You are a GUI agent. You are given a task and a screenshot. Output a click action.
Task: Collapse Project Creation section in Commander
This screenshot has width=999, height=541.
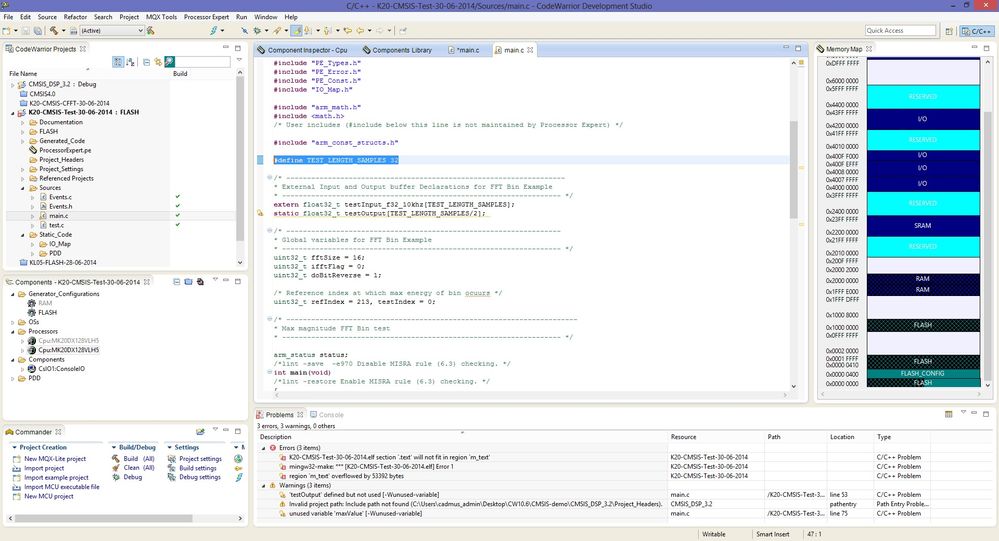(x=15, y=447)
